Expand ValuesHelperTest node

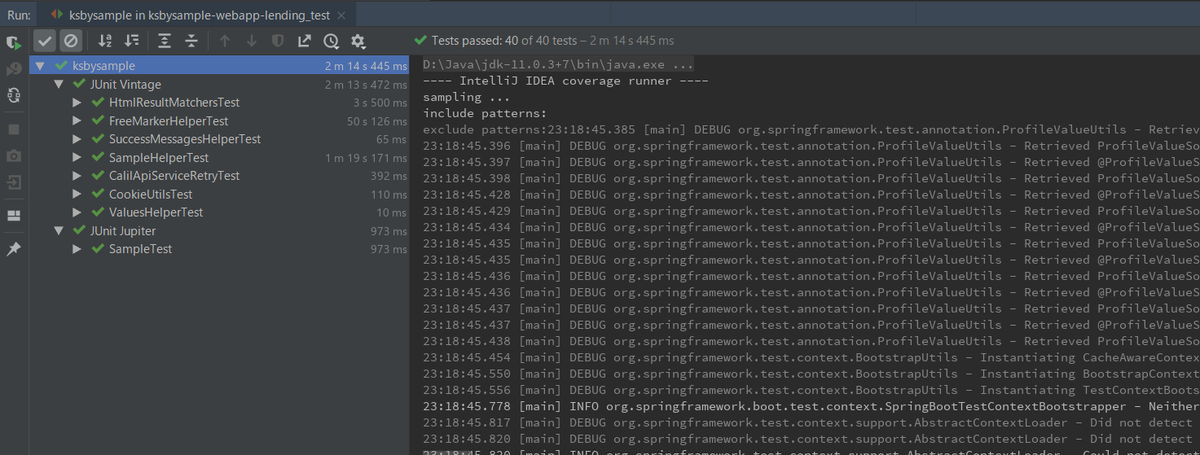tap(77, 212)
